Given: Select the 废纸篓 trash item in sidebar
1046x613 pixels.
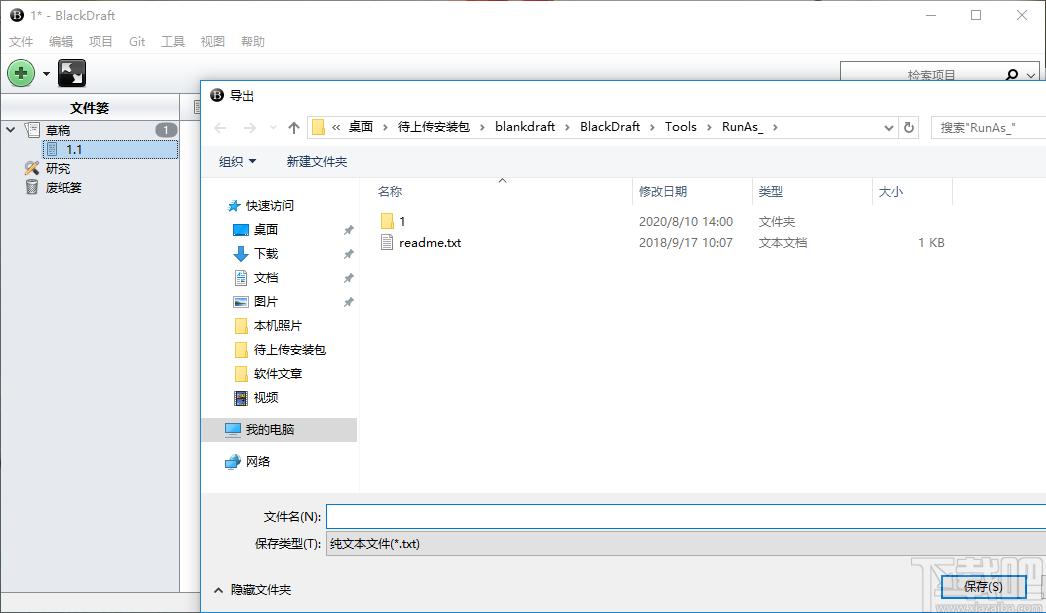Looking at the screenshot, I should click(x=63, y=187).
